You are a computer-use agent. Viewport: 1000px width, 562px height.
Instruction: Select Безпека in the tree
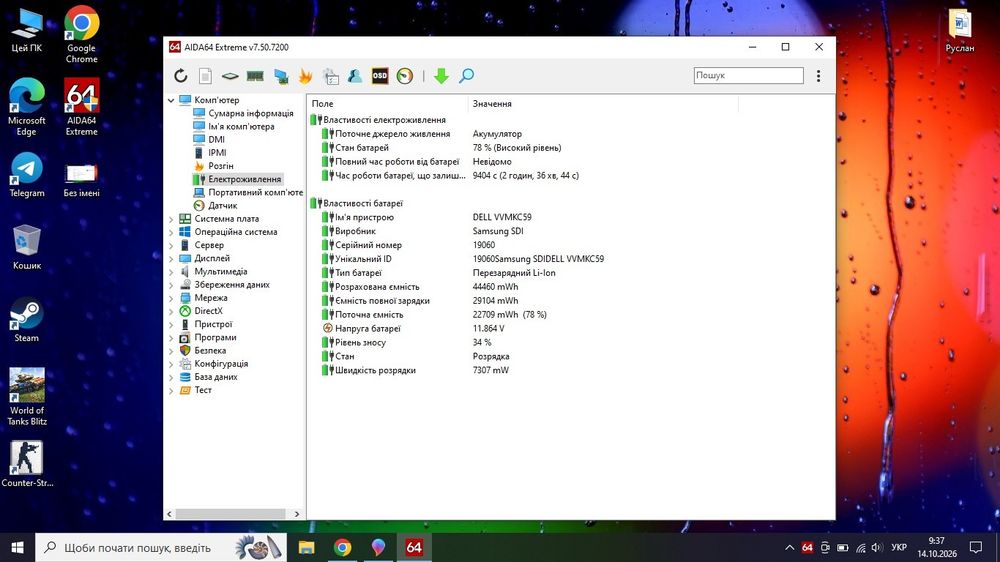[x=210, y=350]
